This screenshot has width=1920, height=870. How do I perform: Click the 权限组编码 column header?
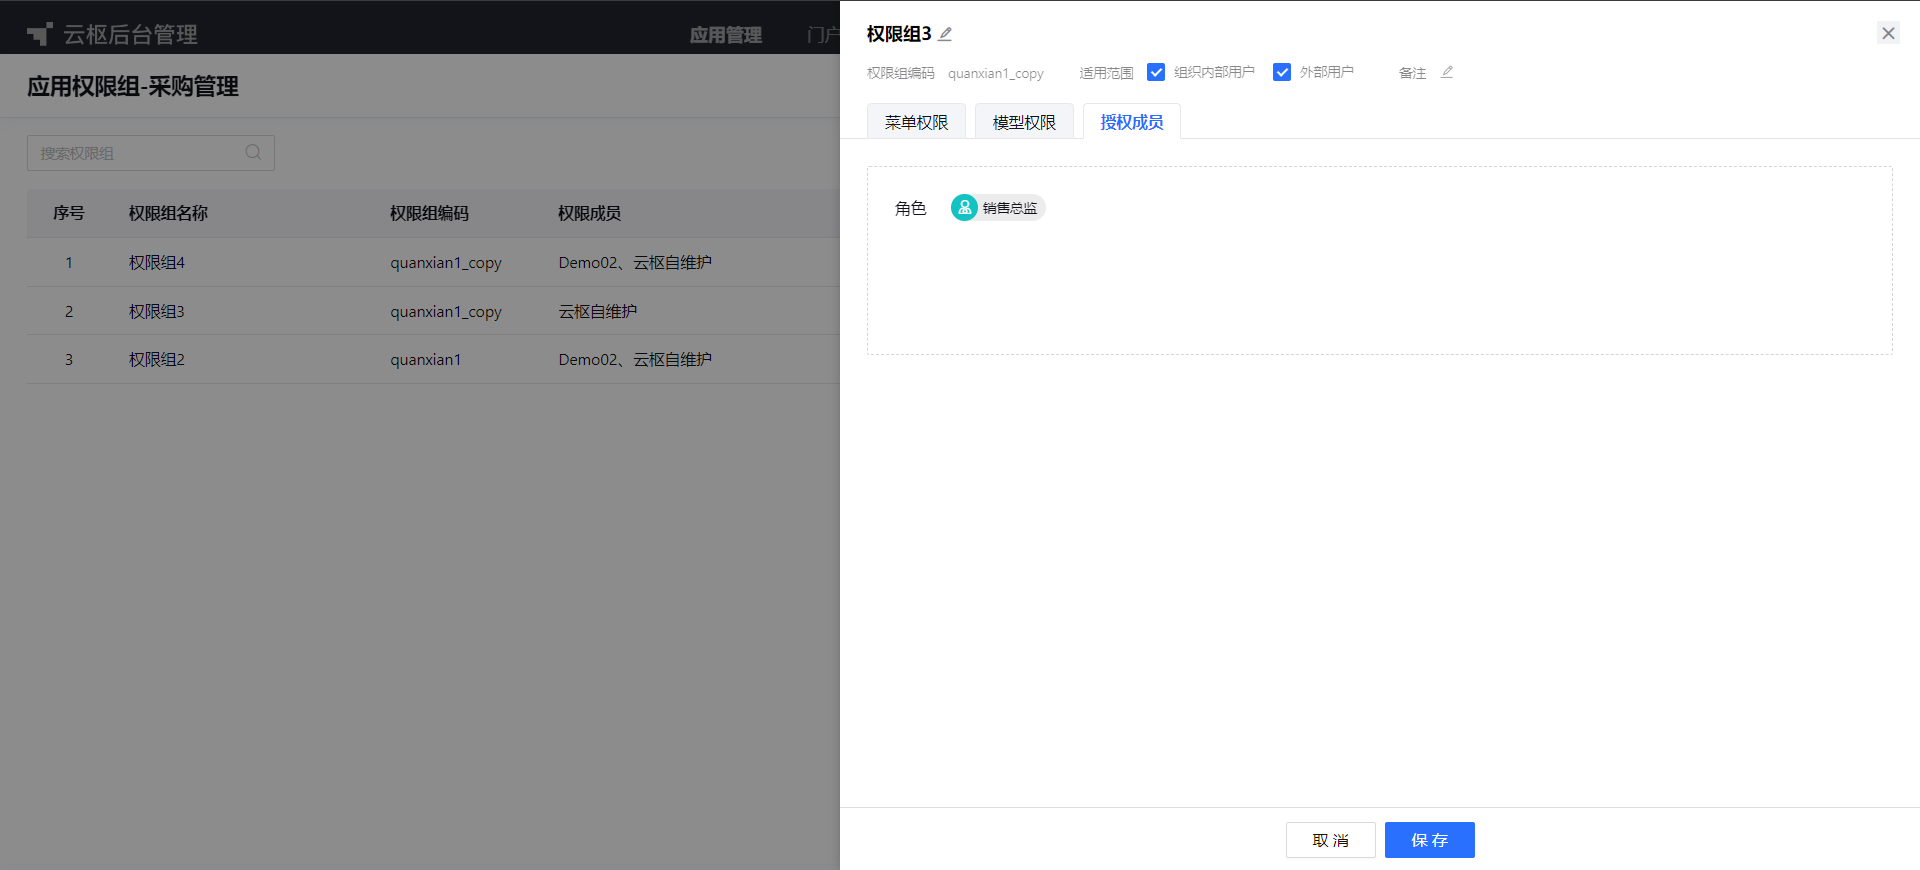coord(429,213)
